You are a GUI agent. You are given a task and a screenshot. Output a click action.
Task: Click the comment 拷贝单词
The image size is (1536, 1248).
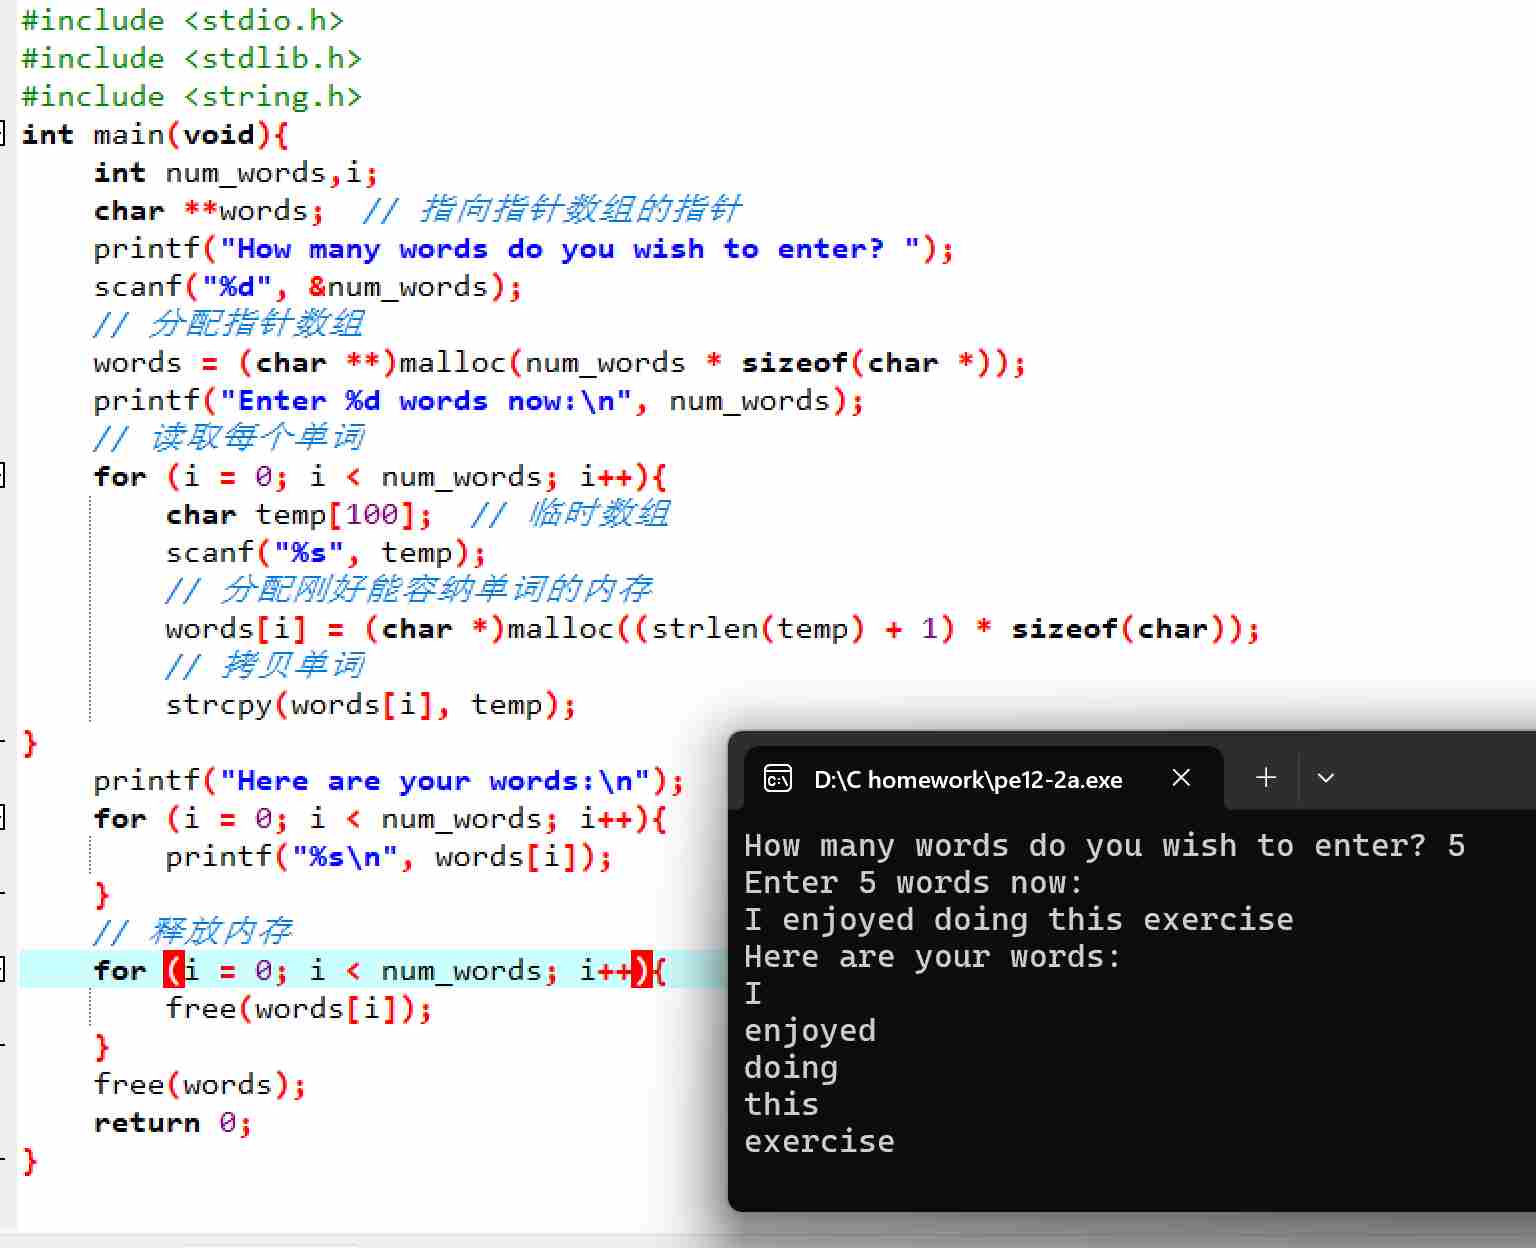[x=264, y=666]
